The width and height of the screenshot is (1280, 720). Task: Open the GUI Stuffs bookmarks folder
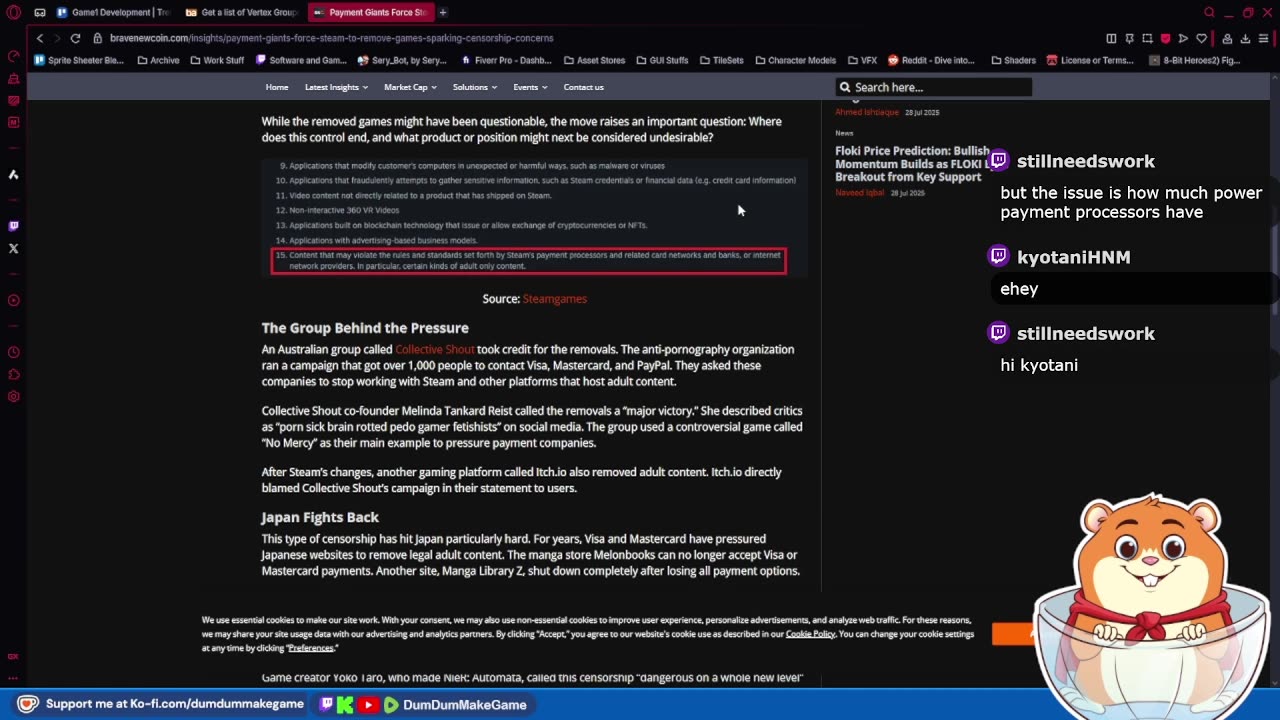tap(662, 60)
